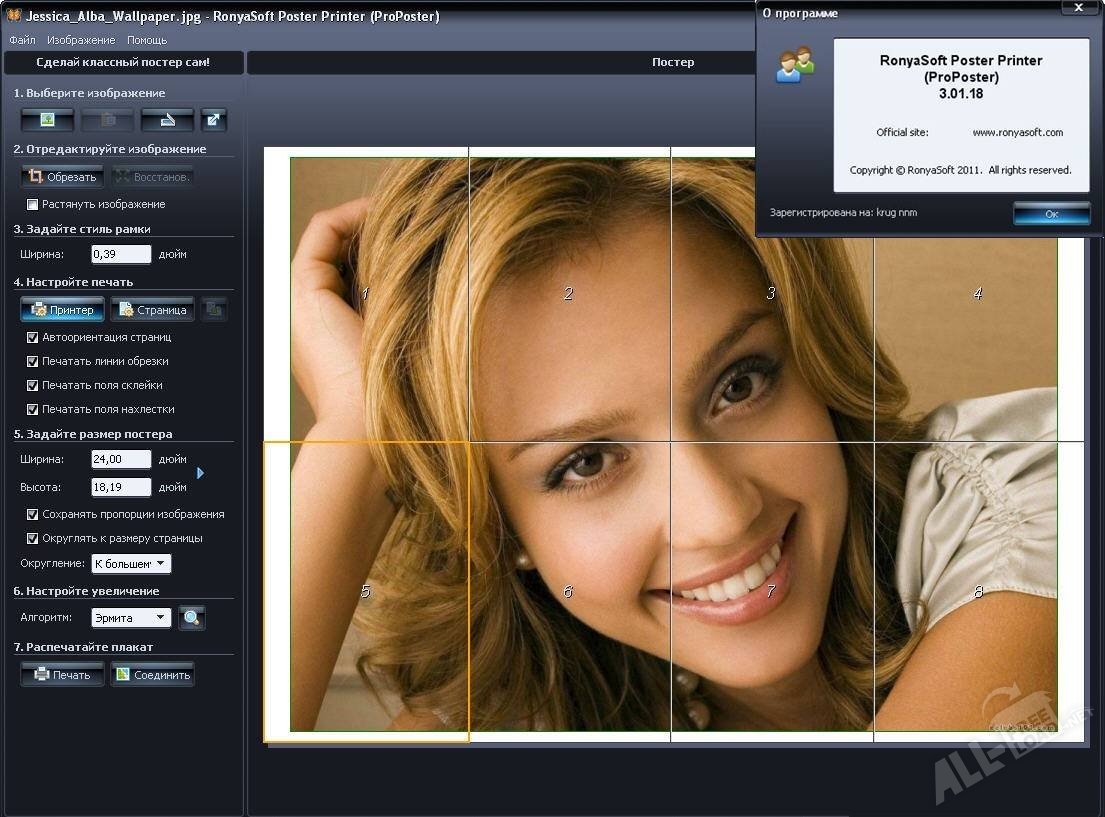Open the Округление dropdown
The height and width of the screenshot is (817, 1105).
click(x=131, y=564)
